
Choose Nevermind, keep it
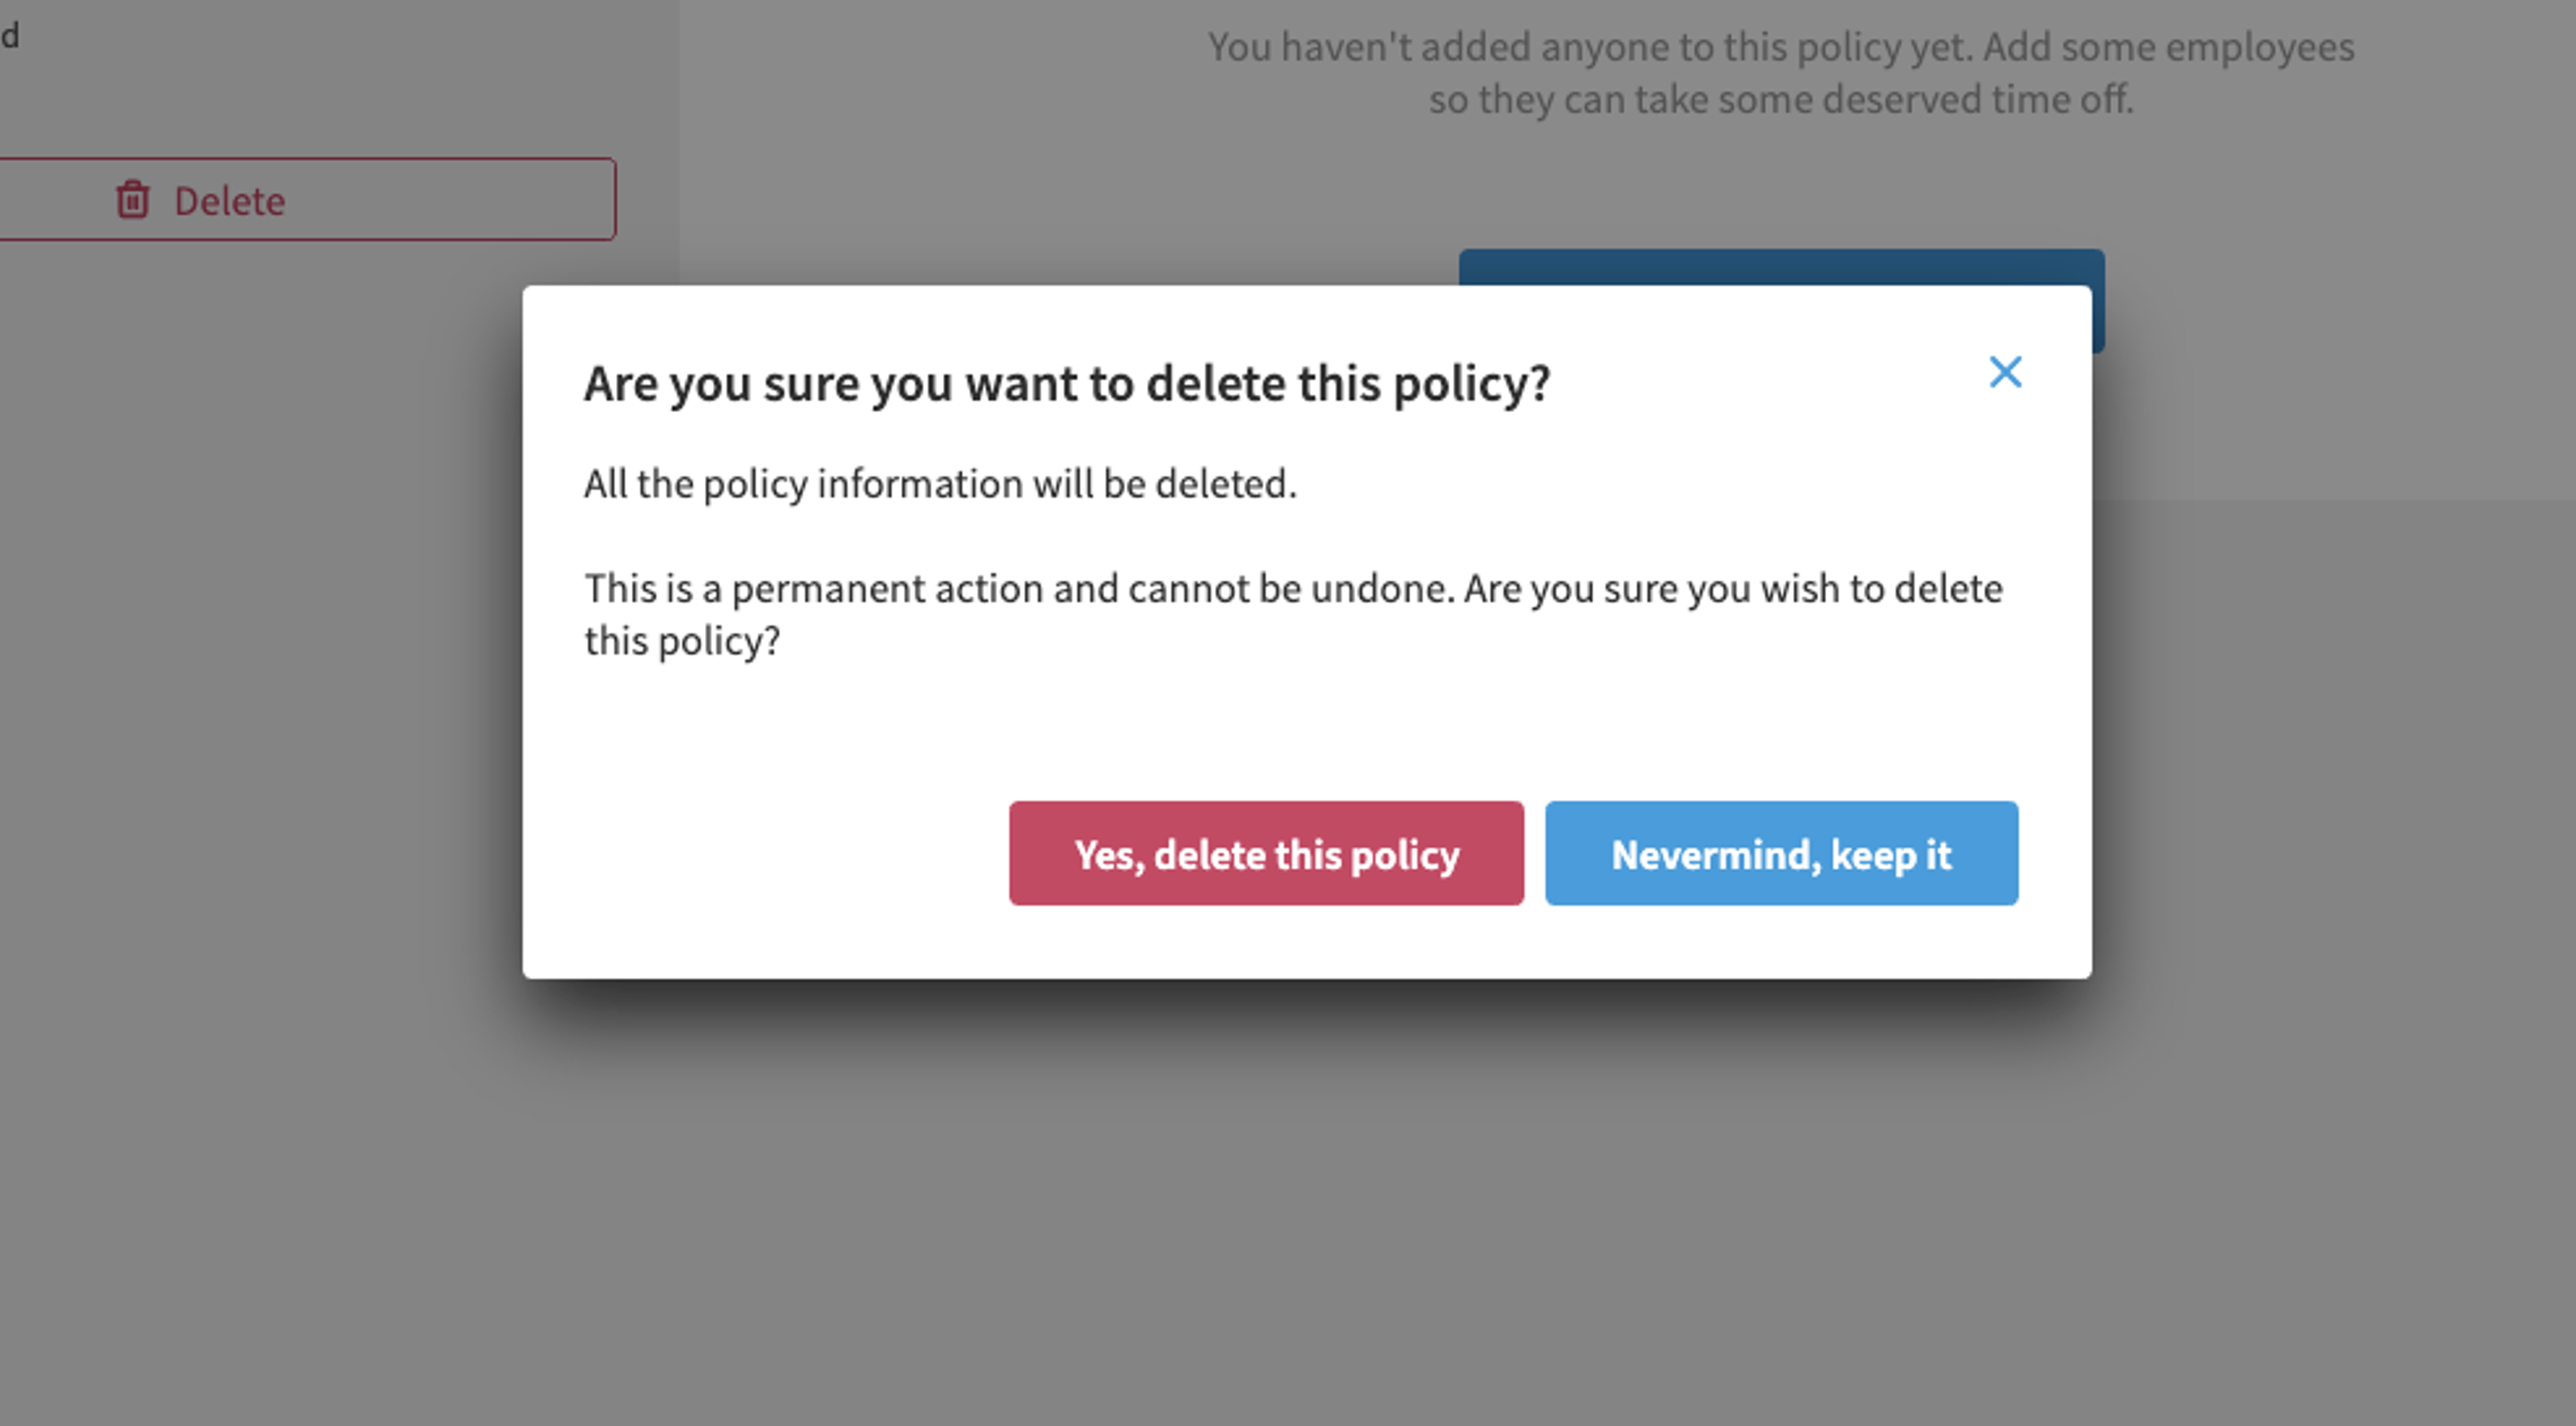click(1781, 853)
